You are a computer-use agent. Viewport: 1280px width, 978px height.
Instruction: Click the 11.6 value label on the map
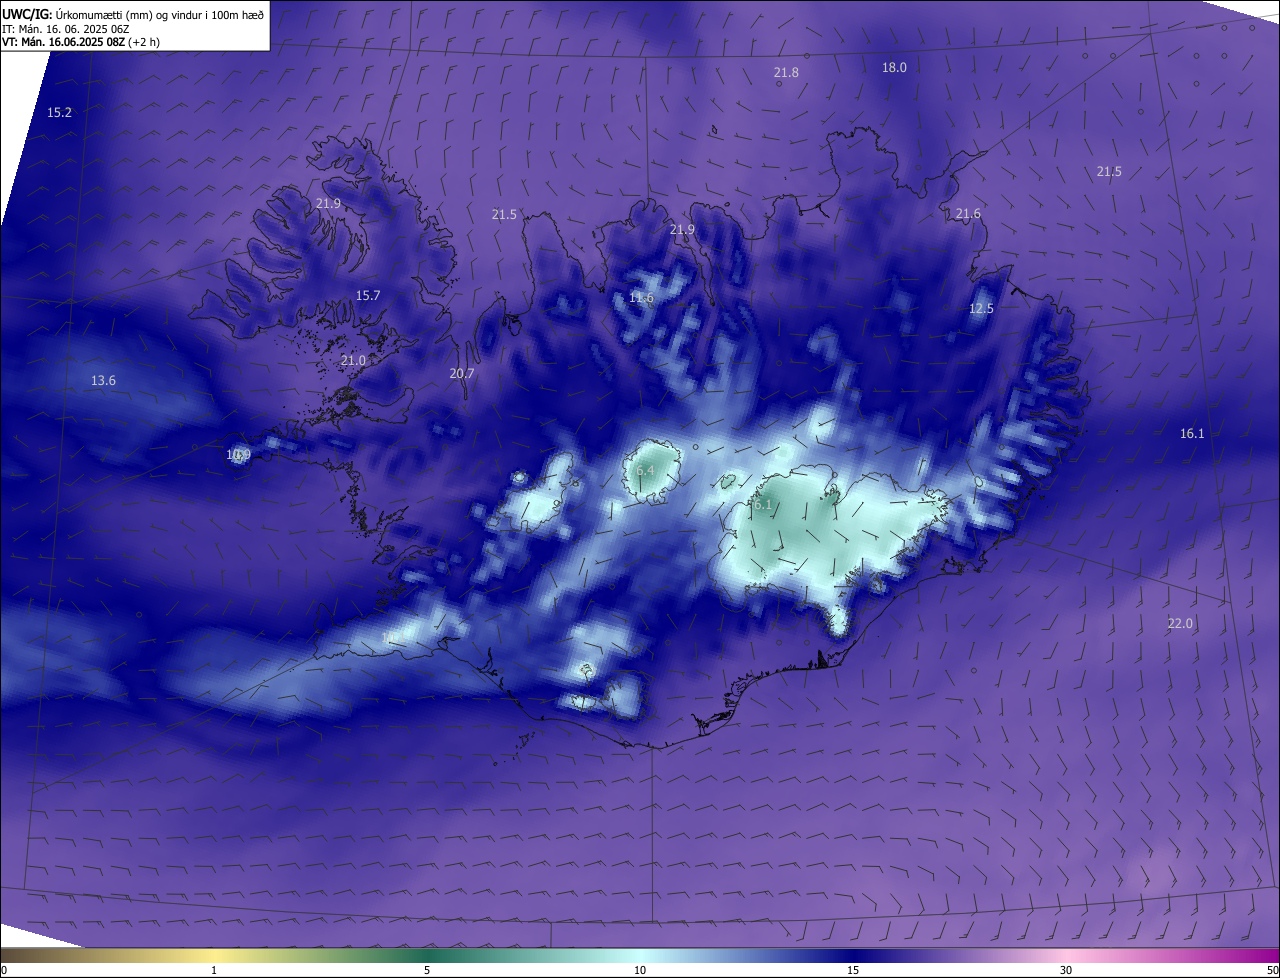641,298
